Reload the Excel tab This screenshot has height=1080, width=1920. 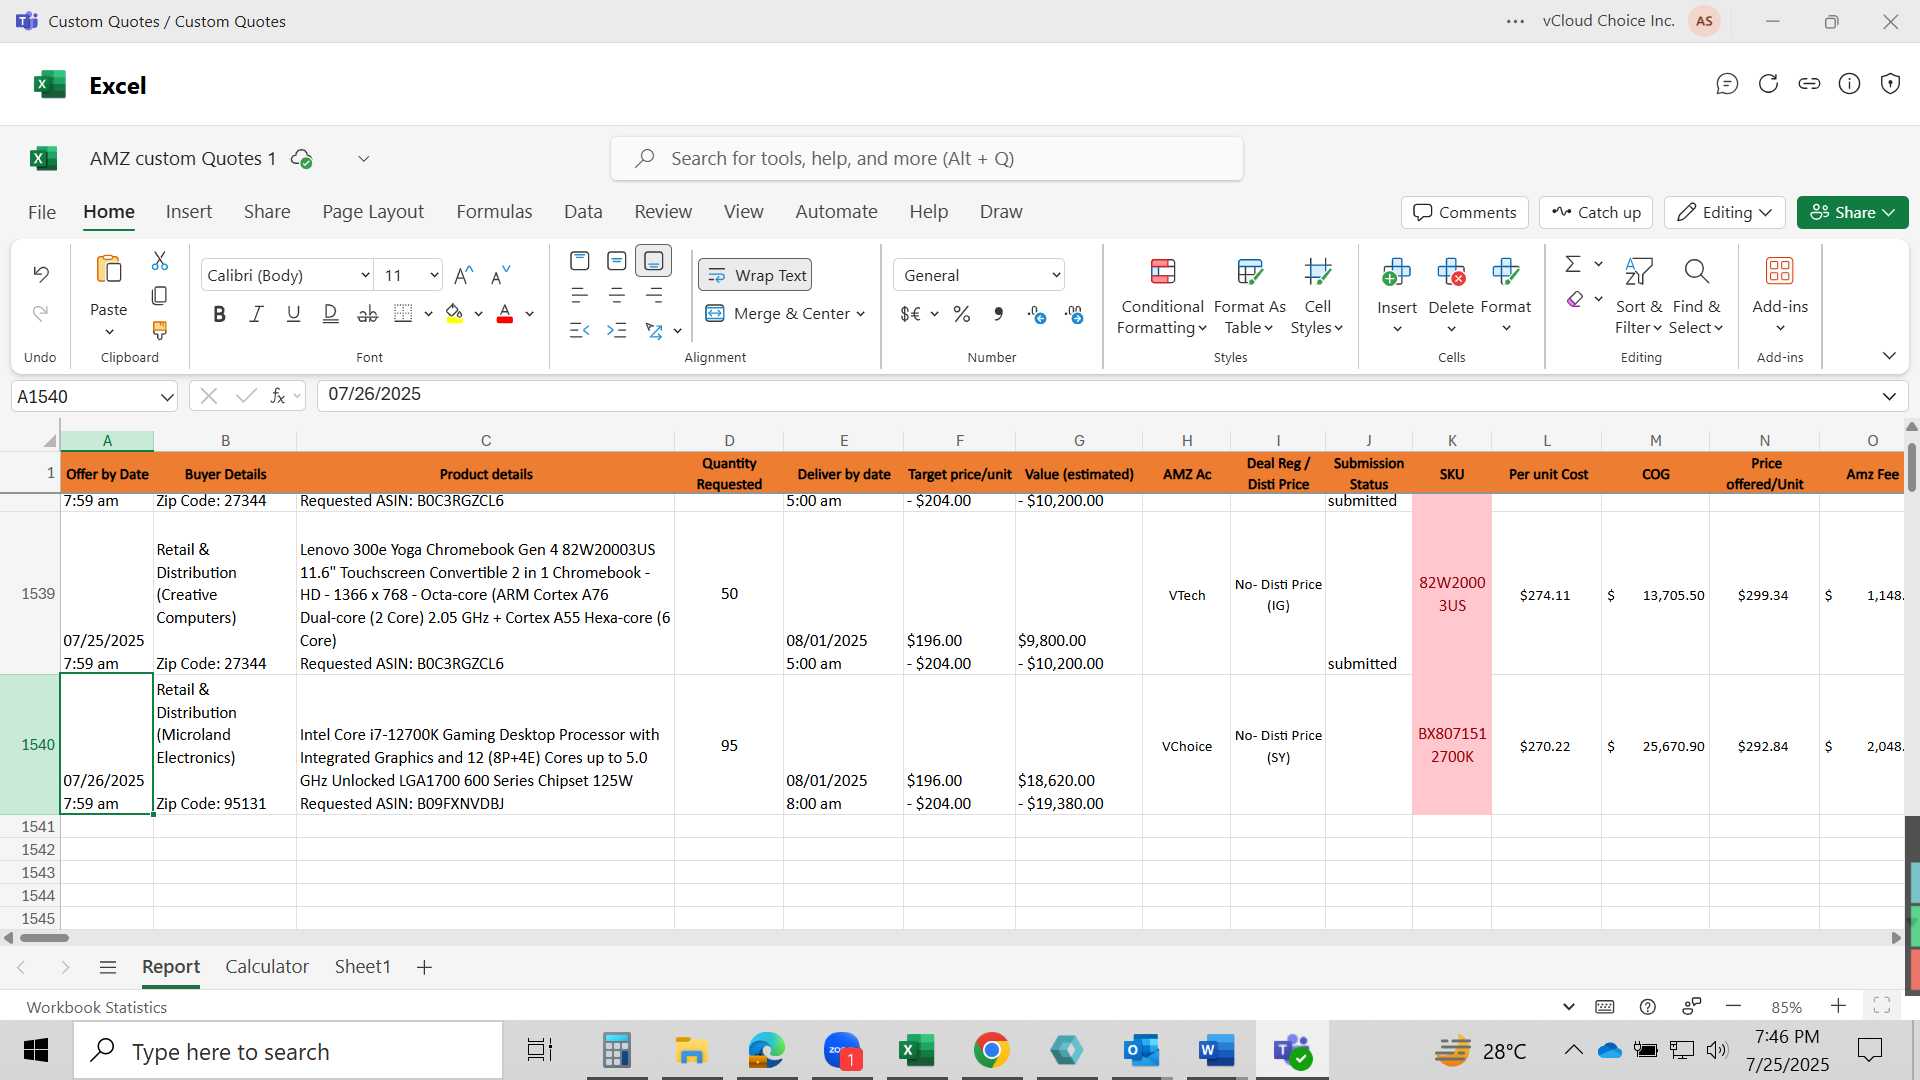pos(1768,84)
